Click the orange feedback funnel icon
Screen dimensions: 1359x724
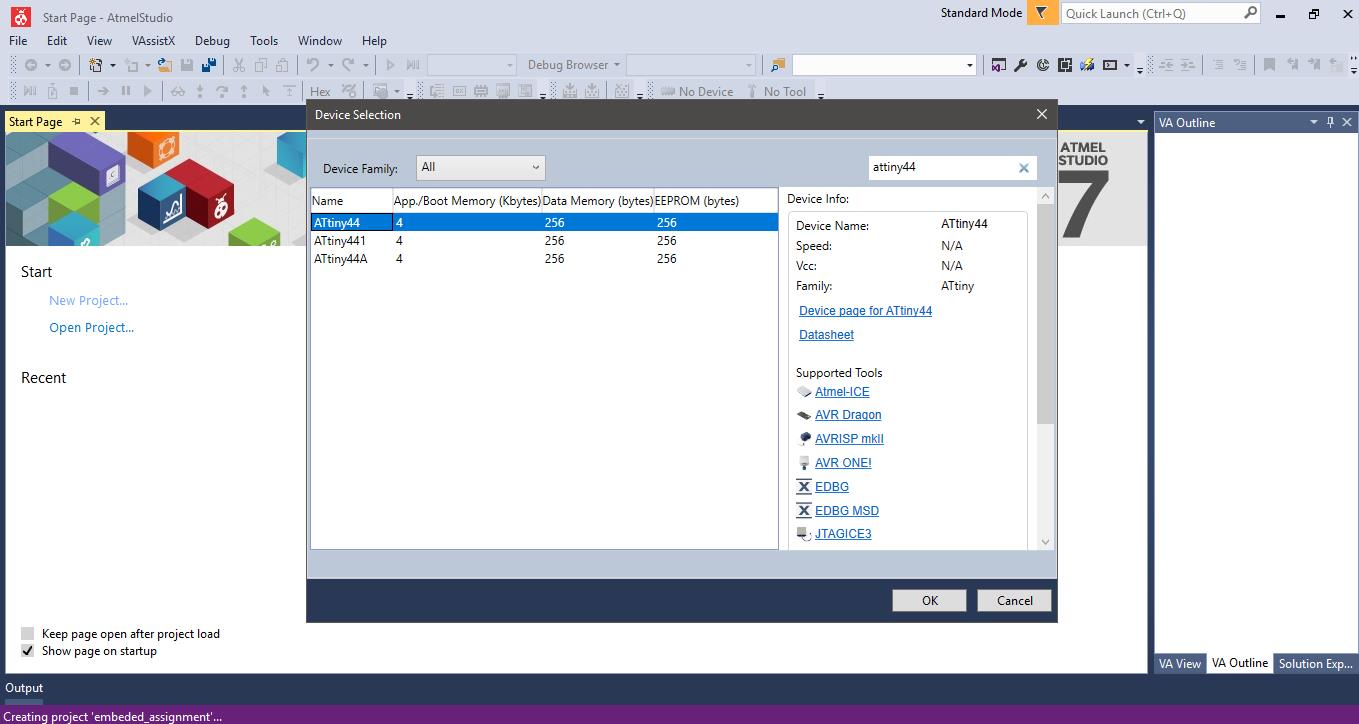point(1041,13)
